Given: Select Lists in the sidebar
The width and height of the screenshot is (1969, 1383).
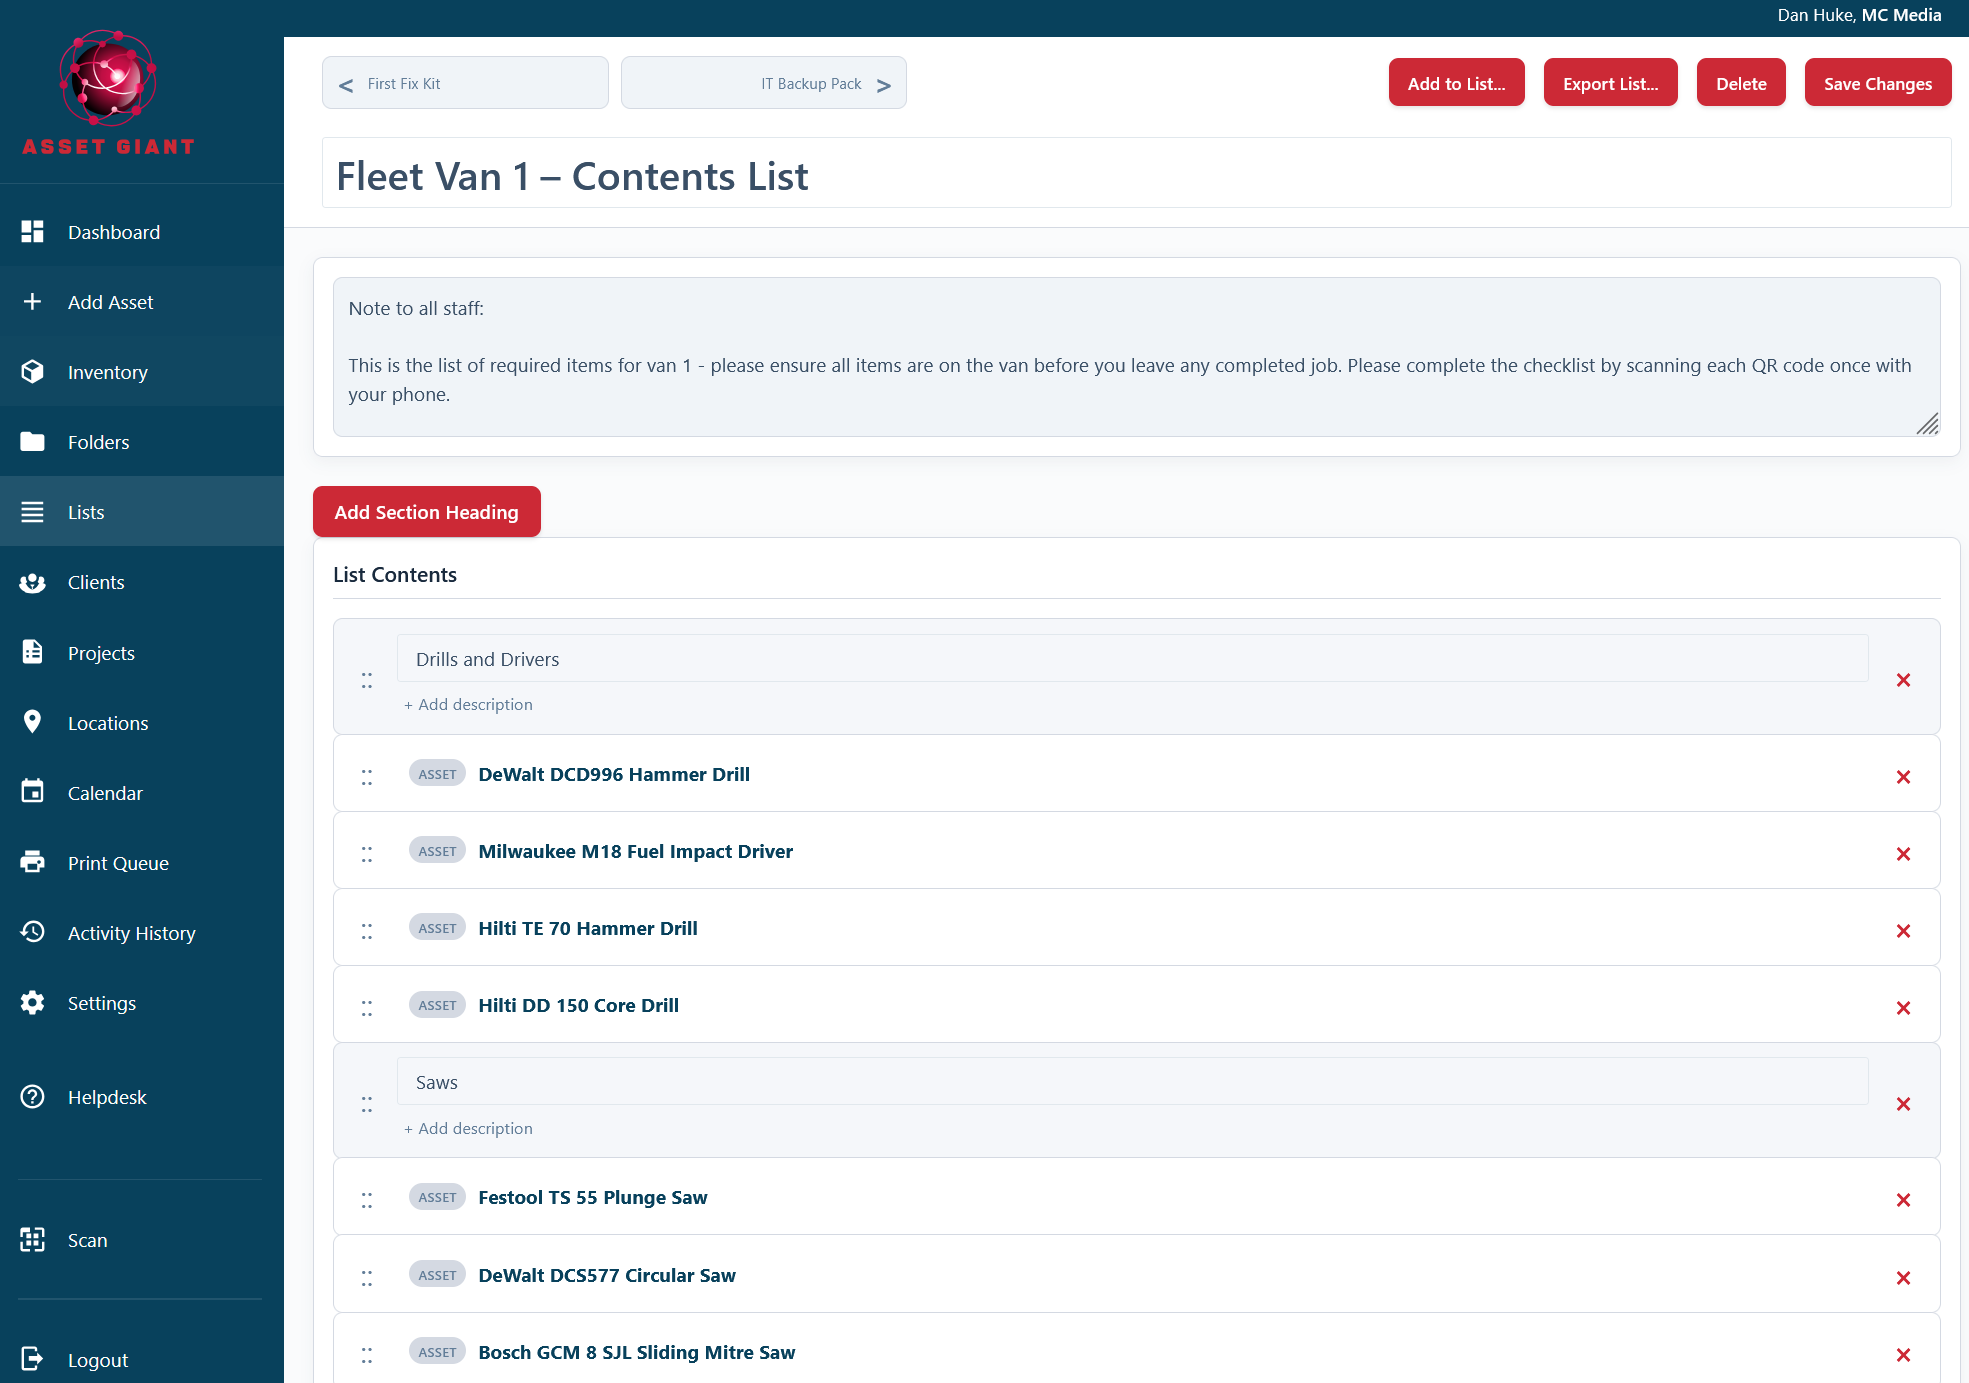Looking at the screenshot, I should [142, 512].
